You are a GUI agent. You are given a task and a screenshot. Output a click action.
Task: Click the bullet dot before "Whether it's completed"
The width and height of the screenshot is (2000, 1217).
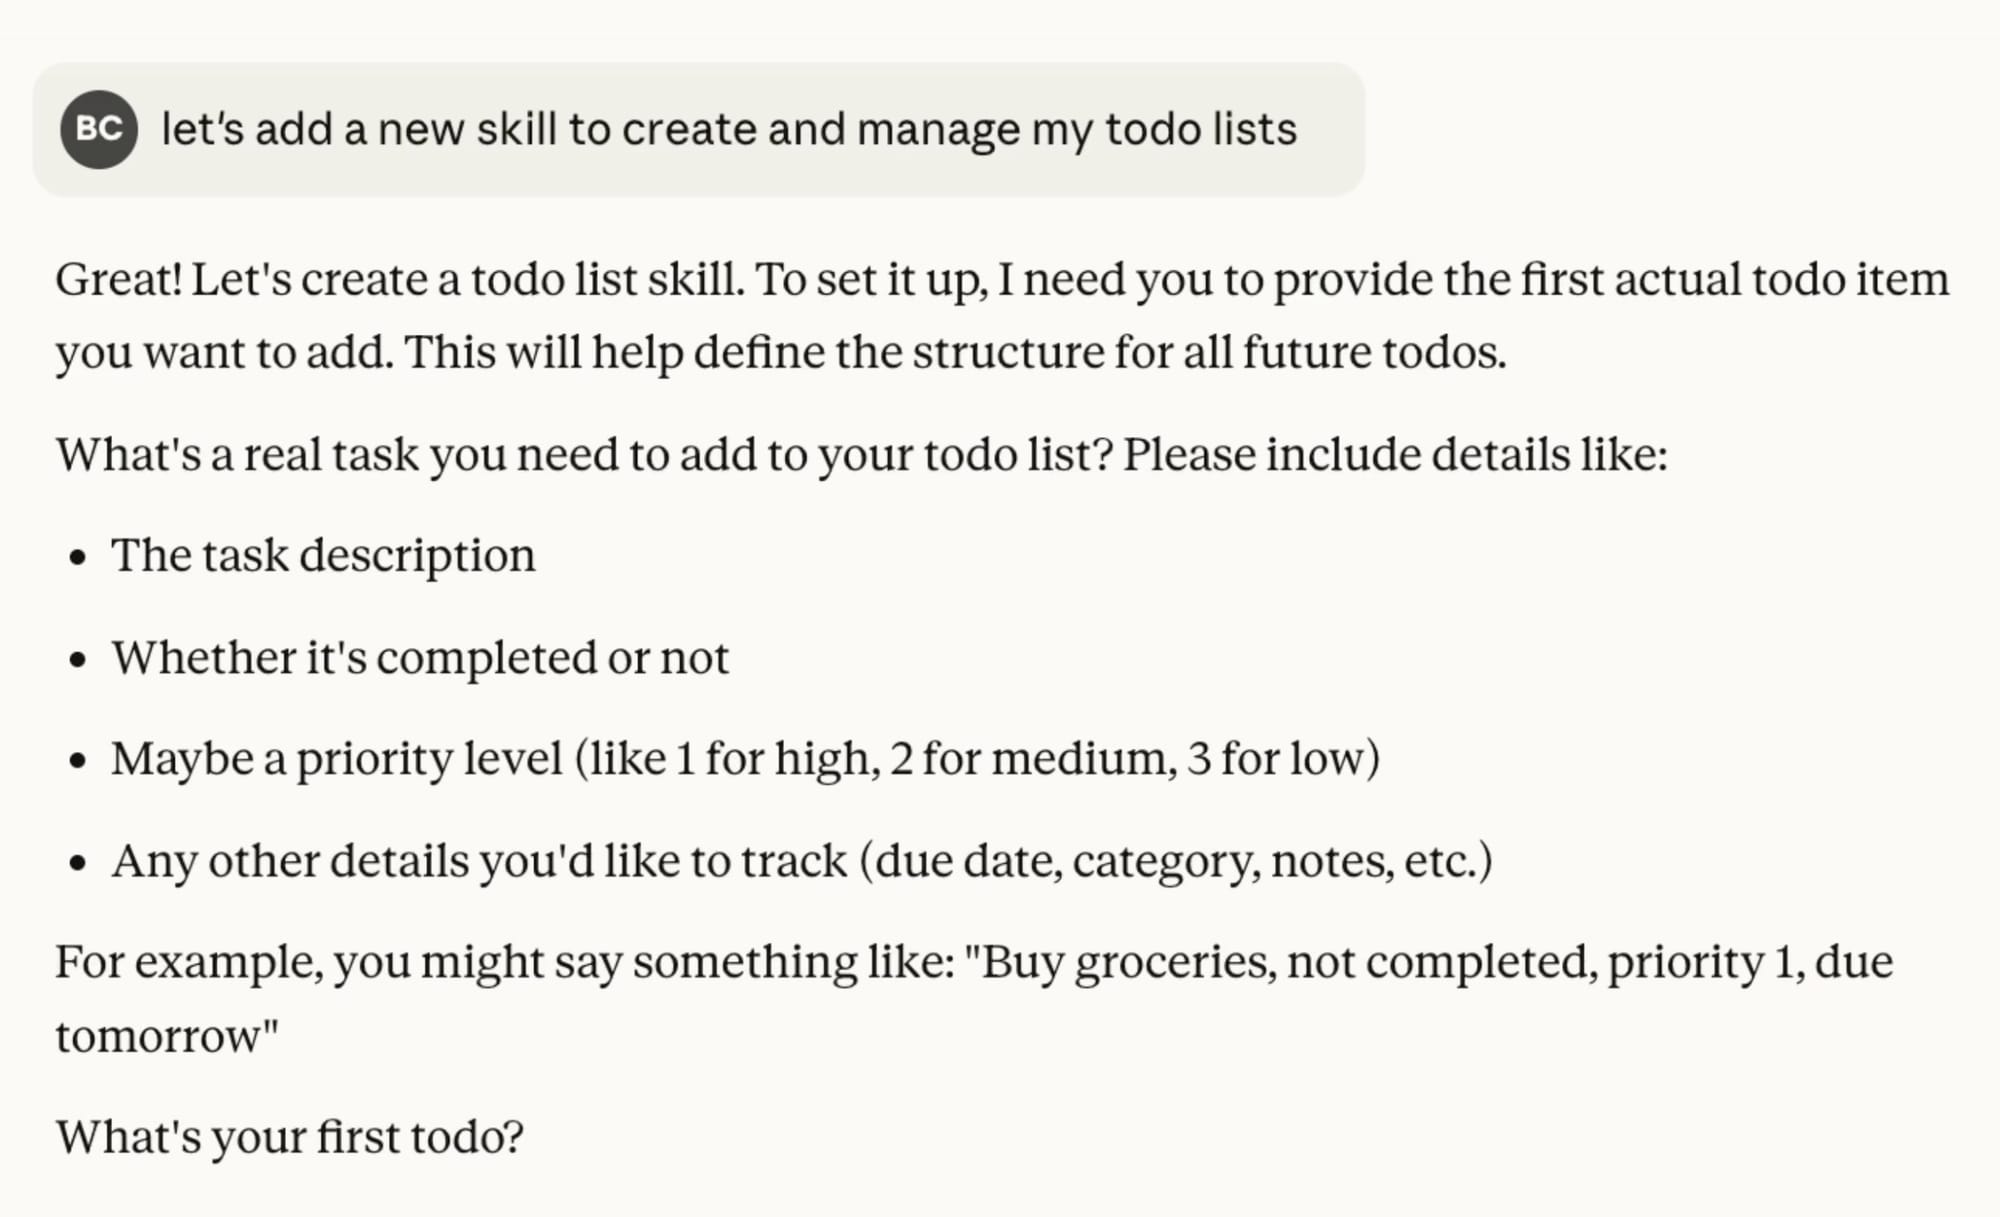[79, 660]
